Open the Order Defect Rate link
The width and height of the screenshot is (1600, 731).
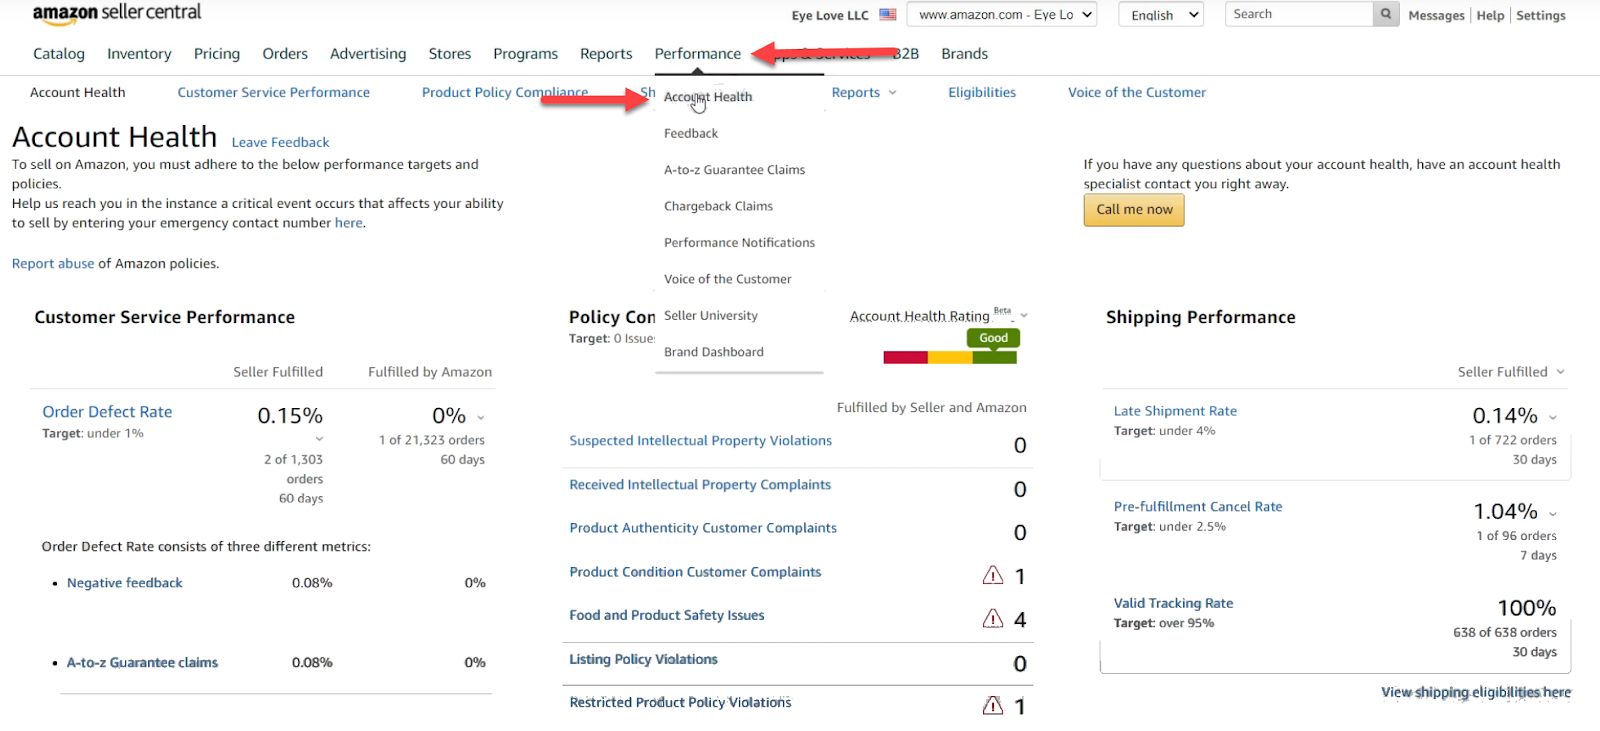click(107, 412)
